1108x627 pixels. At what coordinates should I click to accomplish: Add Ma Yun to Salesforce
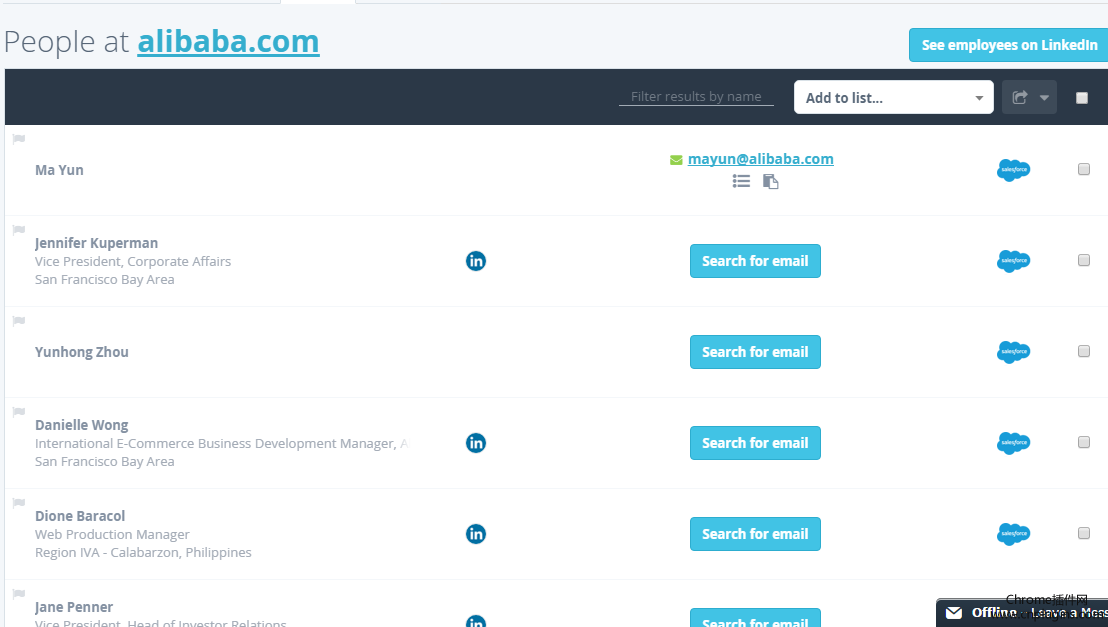[1013, 170]
